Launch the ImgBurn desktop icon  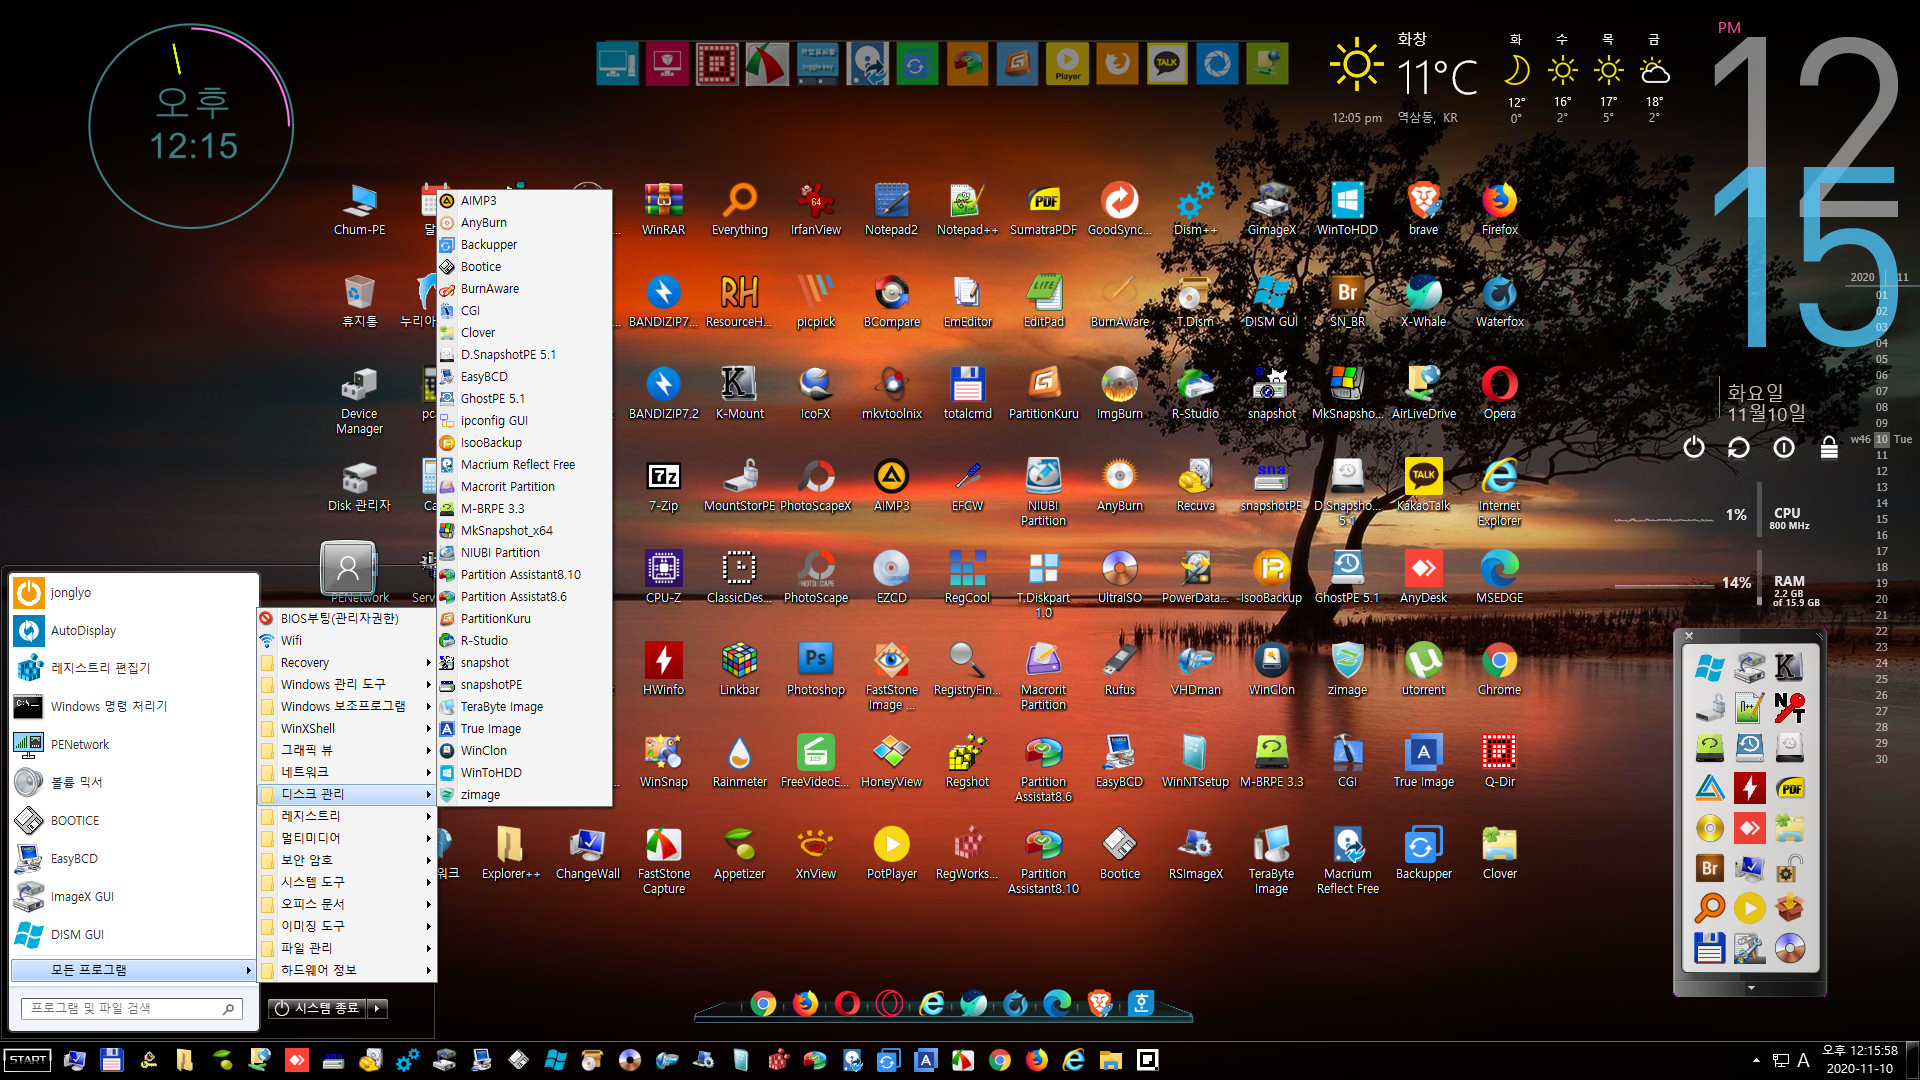coord(1119,393)
